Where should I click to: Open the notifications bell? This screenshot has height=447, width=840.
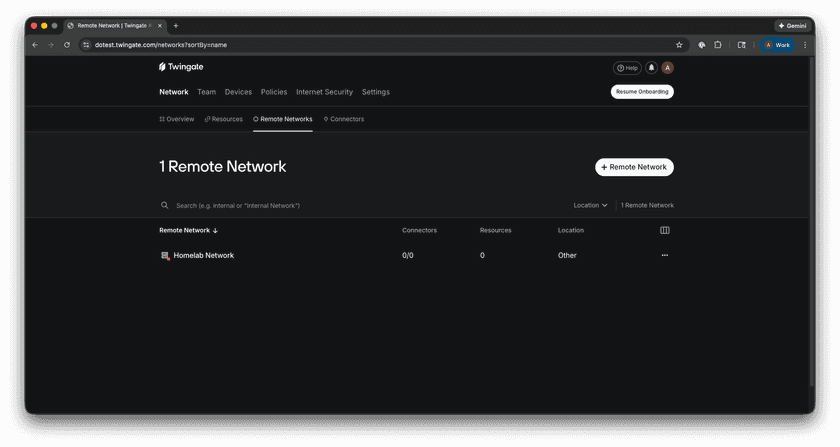point(651,68)
